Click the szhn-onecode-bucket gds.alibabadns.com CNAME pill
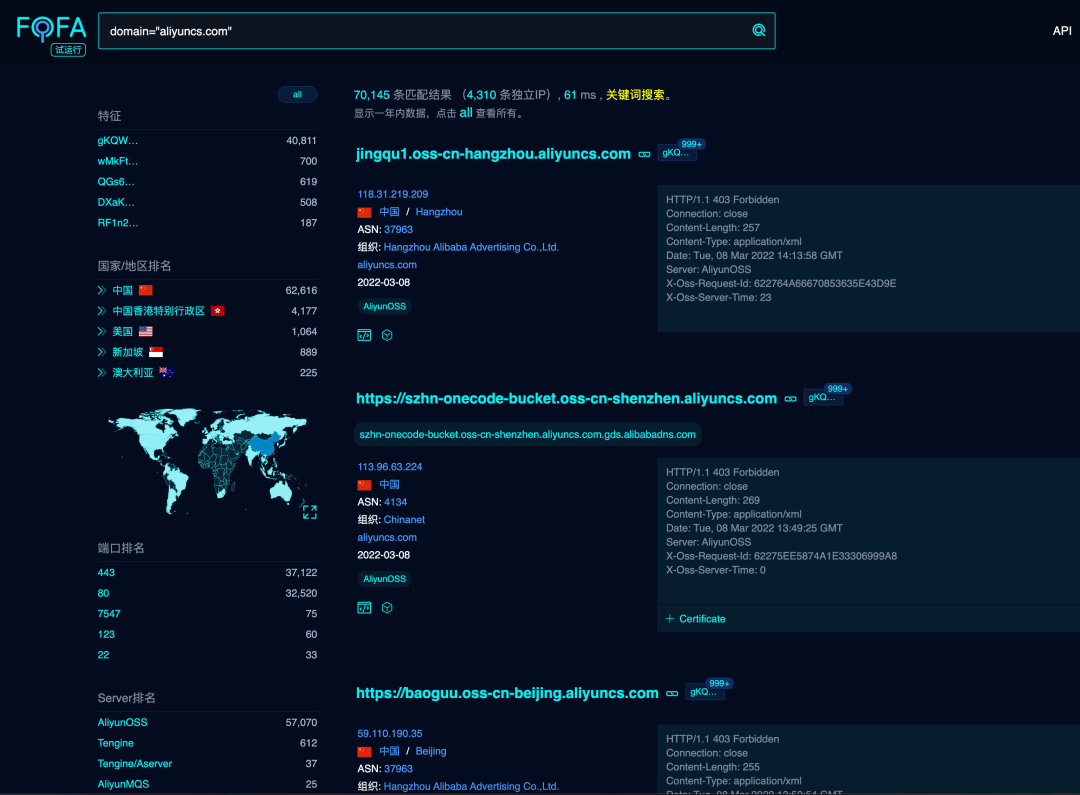Image resolution: width=1080 pixels, height=795 pixels. pyautogui.click(x=528, y=435)
